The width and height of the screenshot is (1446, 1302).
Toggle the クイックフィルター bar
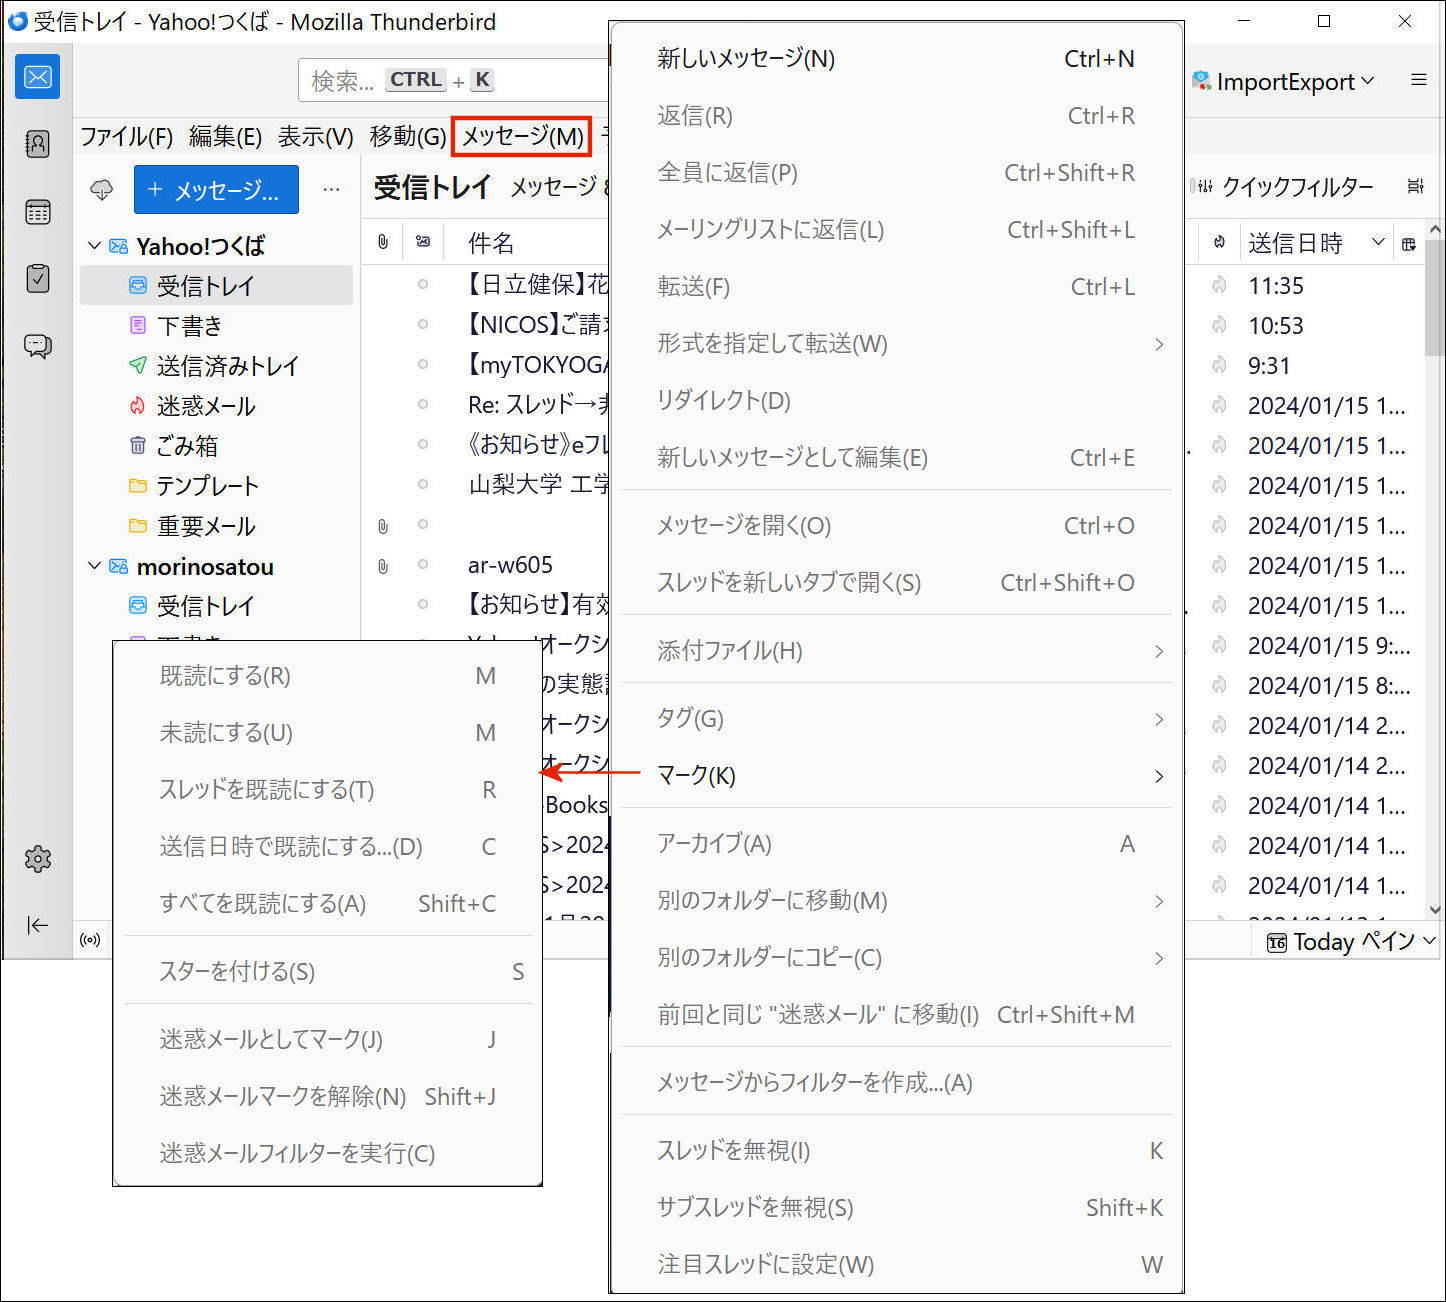point(1284,187)
